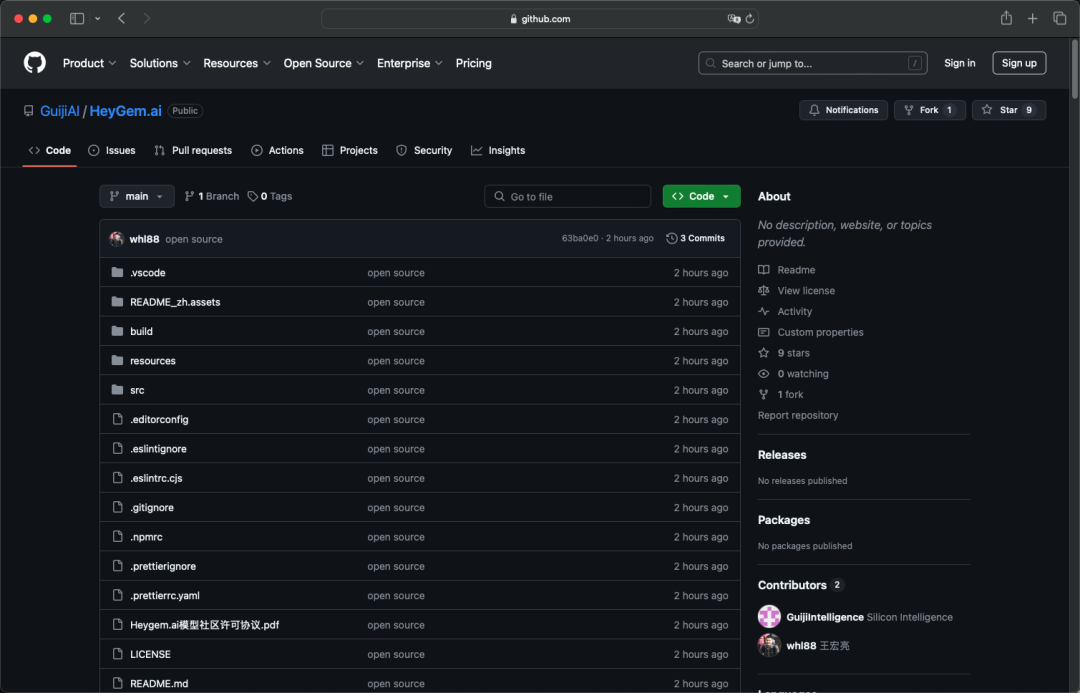Show Safari tab overview icon
This screenshot has height=693, width=1080.
click(x=1059, y=19)
